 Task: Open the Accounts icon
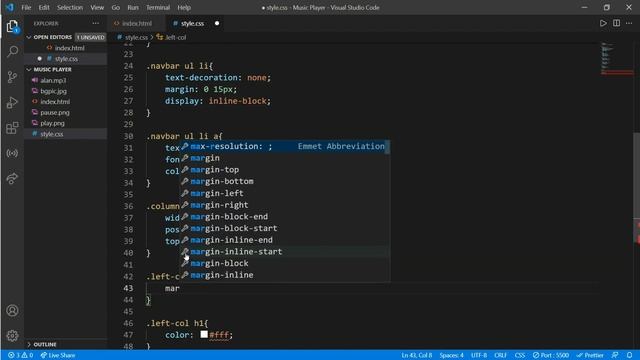pyautogui.click(x=12, y=311)
